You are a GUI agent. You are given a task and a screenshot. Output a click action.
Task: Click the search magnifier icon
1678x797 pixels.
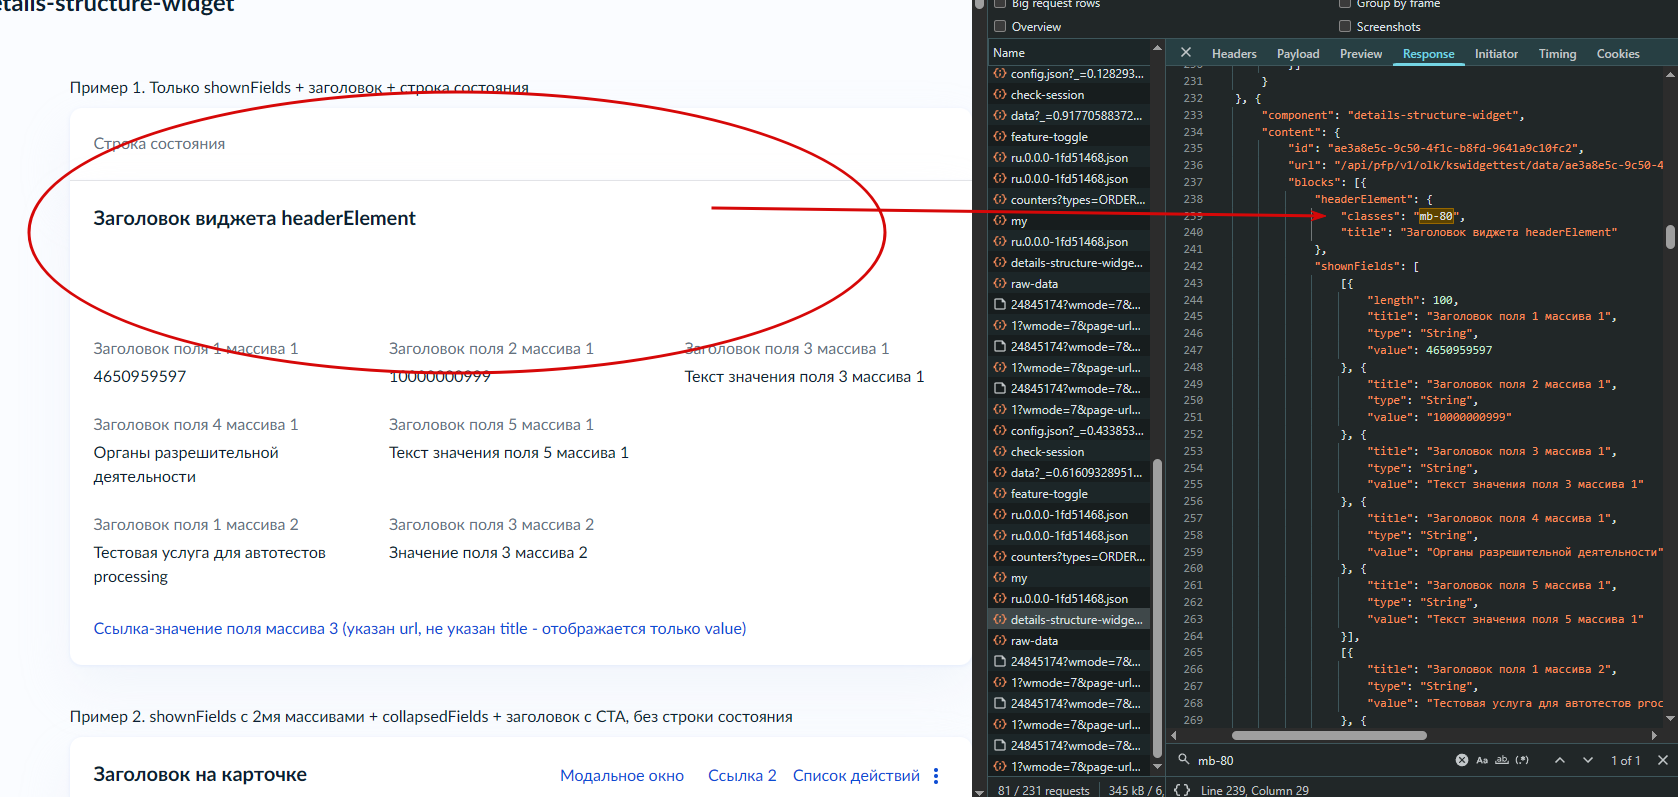[1183, 760]
